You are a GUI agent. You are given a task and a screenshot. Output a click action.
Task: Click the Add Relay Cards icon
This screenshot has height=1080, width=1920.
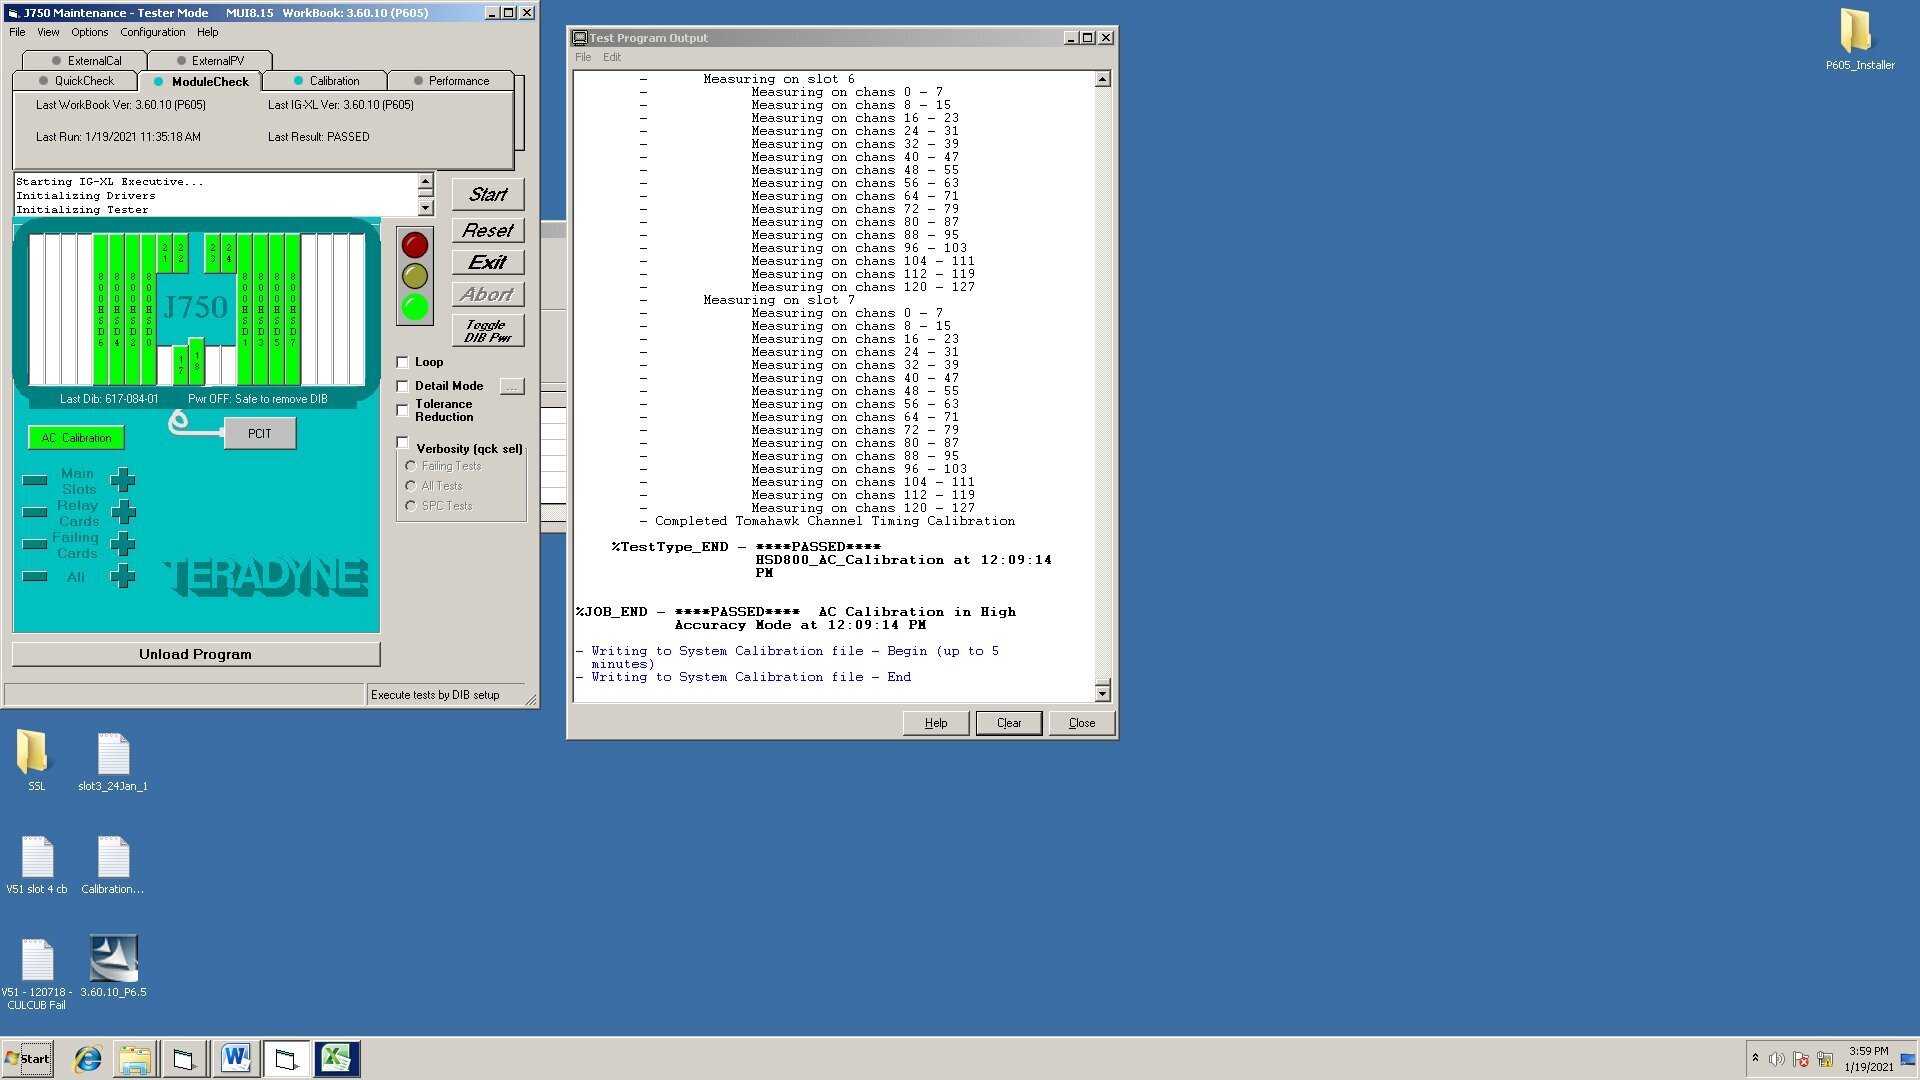[x=123, y=513]
